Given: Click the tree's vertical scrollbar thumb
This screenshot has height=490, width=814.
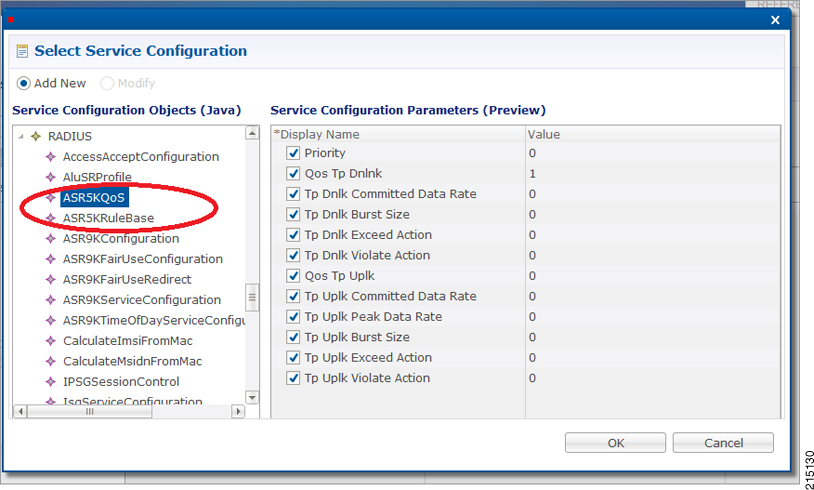Looking at the screenshot, I should [x=252, y=297].
